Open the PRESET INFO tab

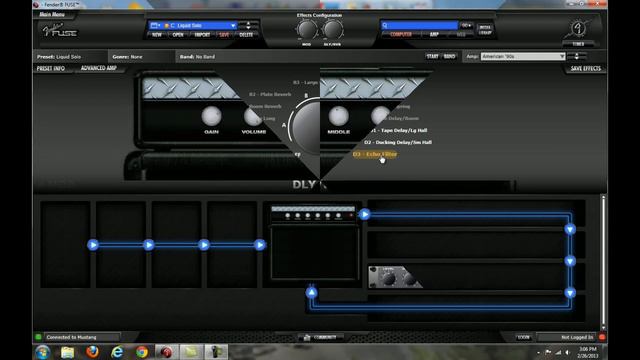pyautogui.click(x=51, y=69)
